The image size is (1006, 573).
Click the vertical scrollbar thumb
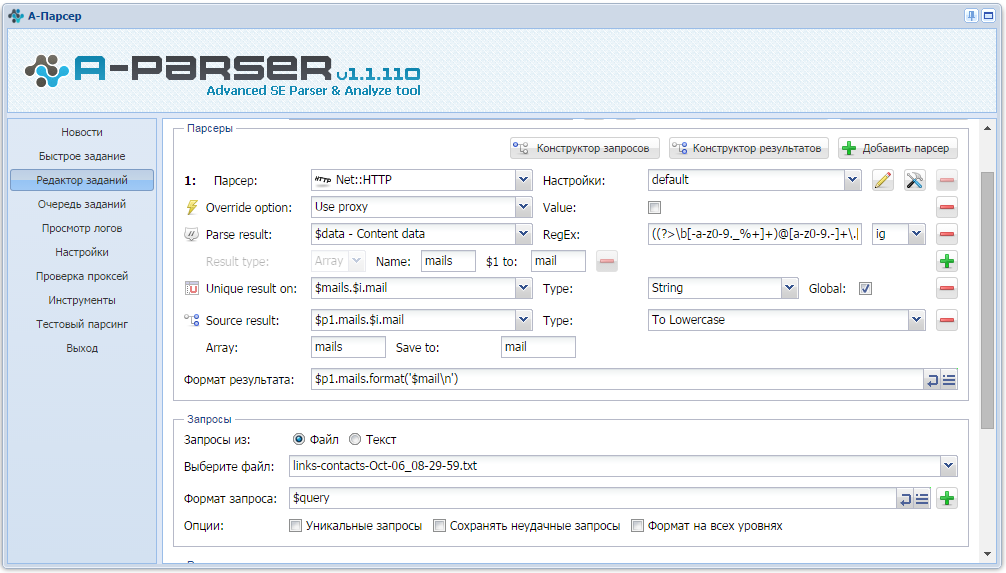[x=987, y=300]
